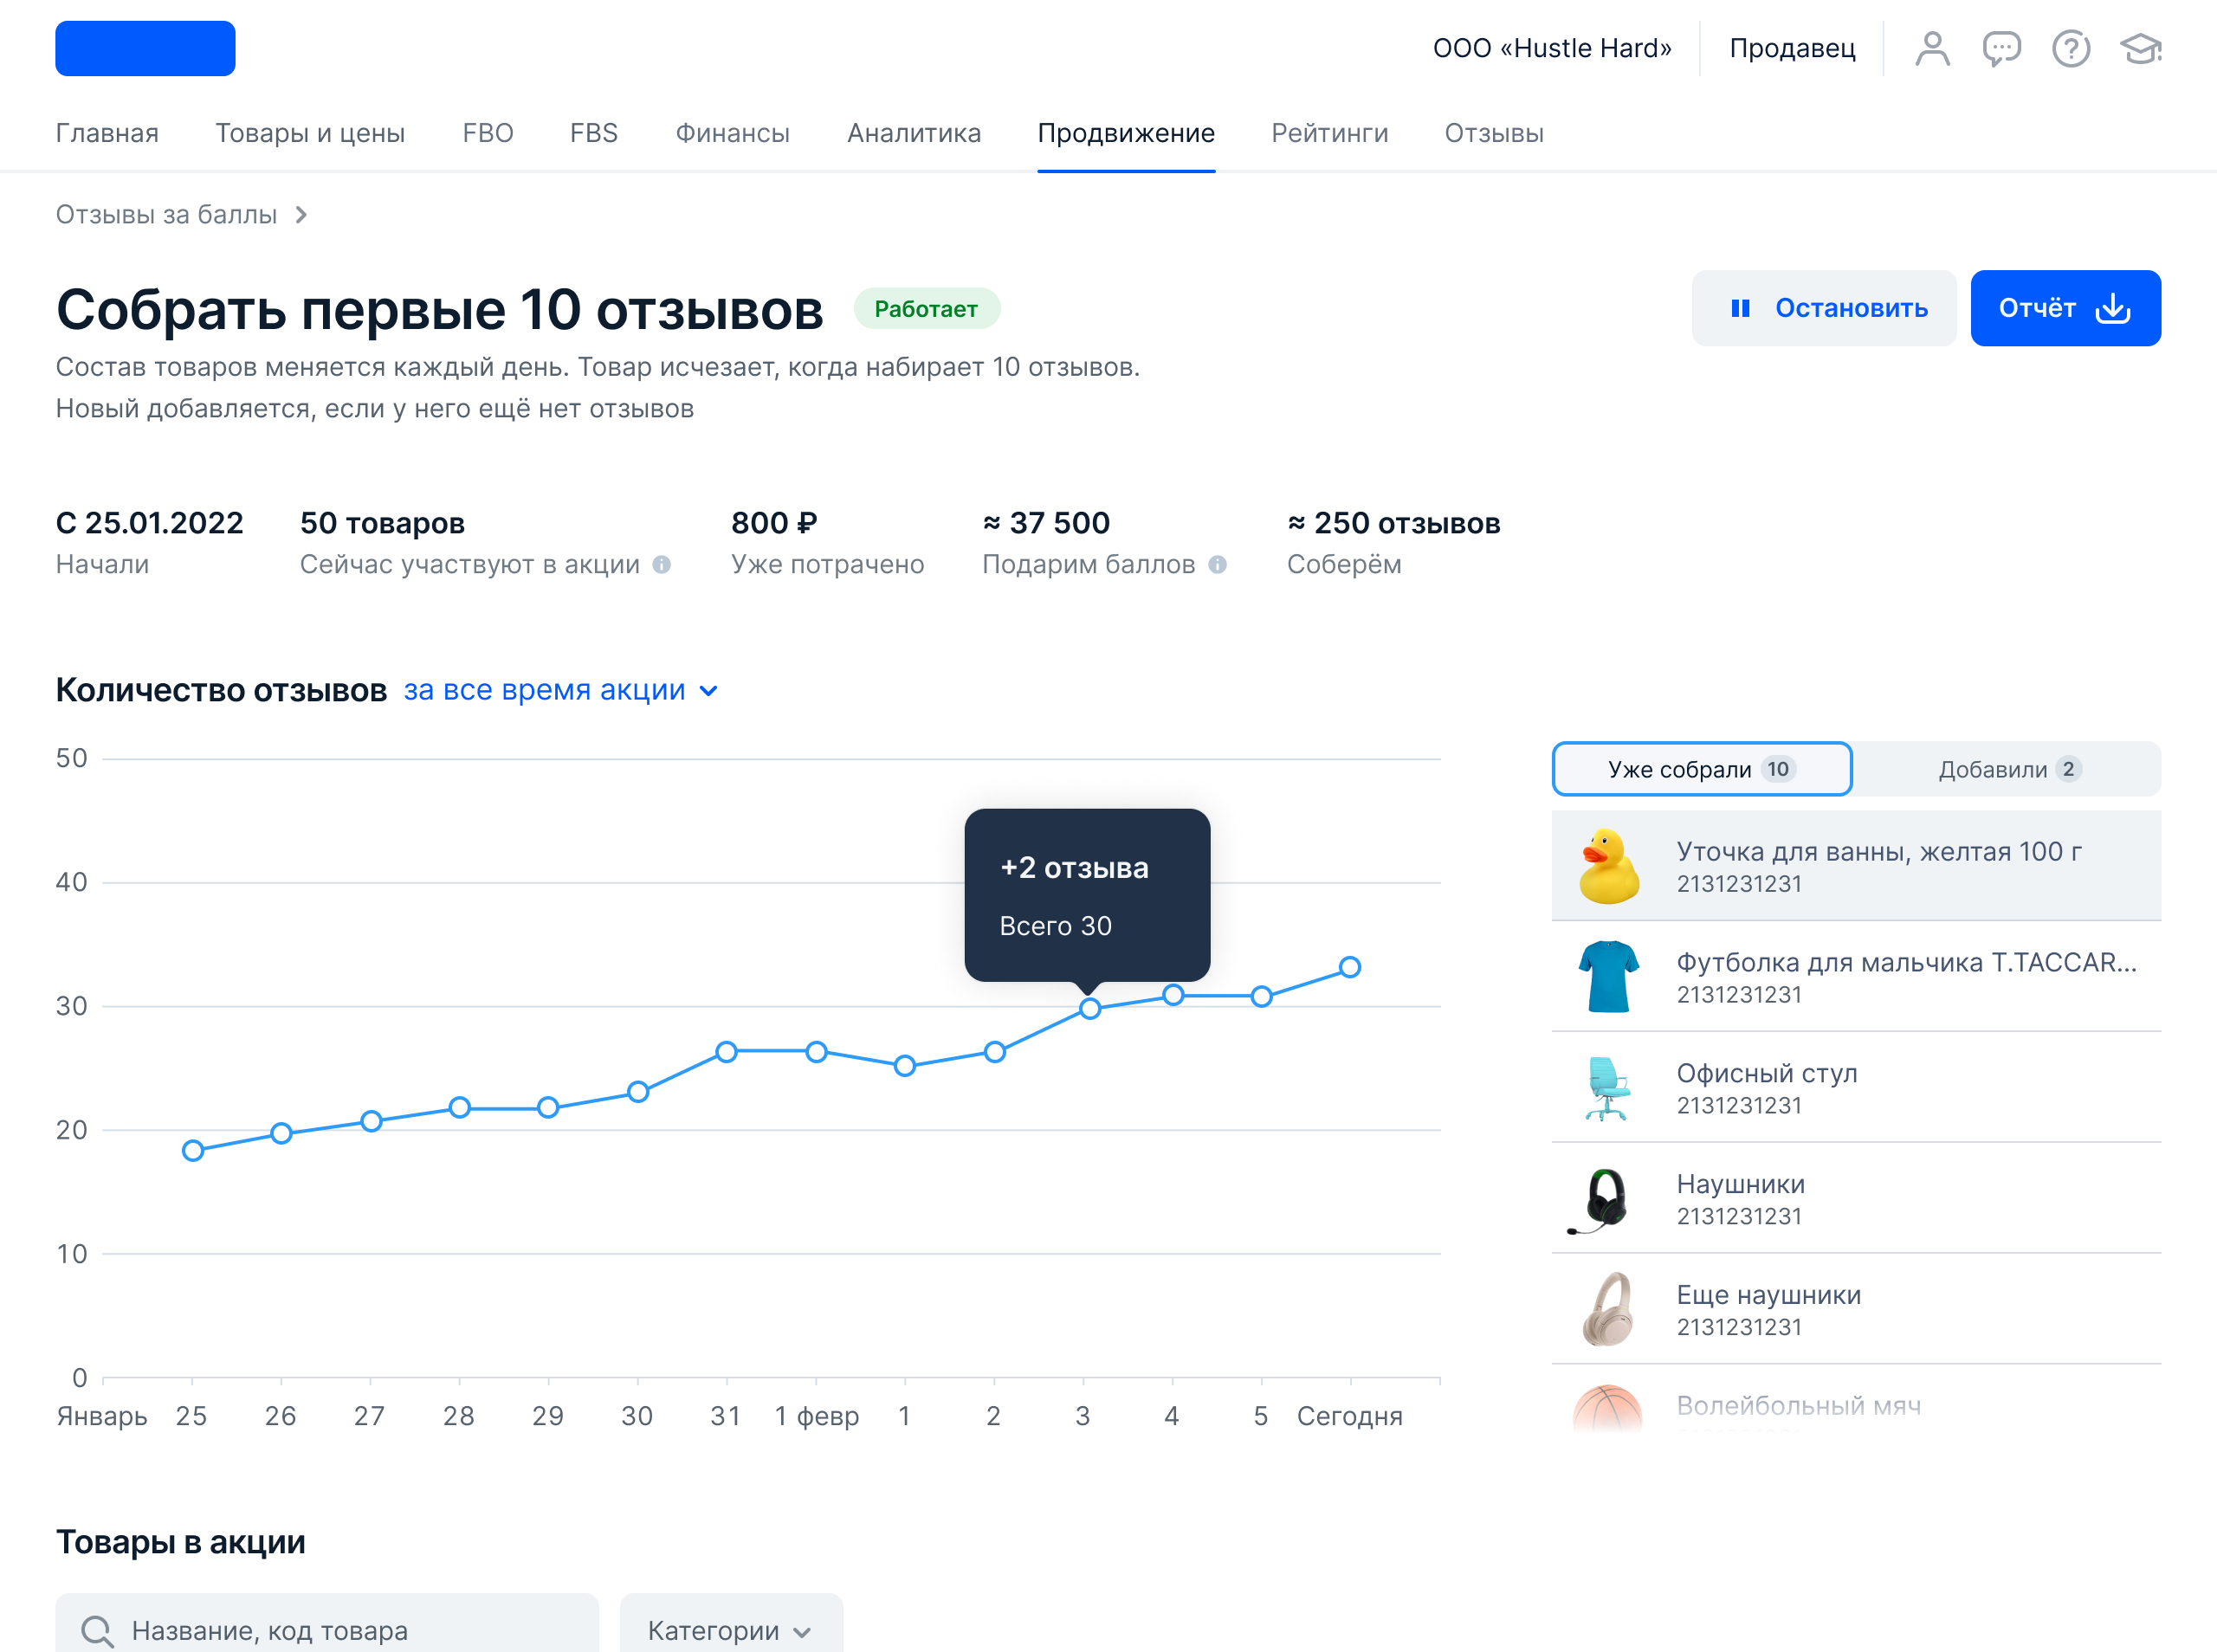Click chart data point for 'Сегодня'
This screenshot has height=1652, width=2217.
pyautogui.click(x=1350, y=967)
